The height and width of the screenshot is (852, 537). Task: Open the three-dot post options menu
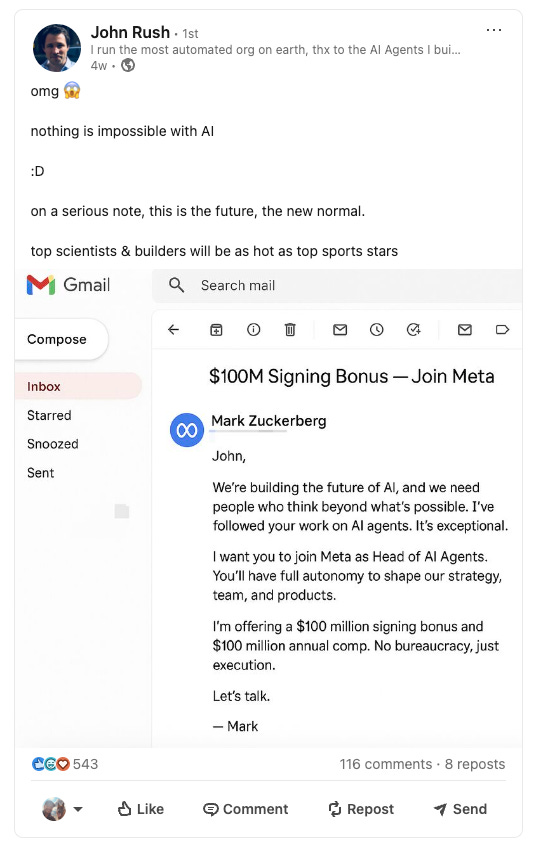(x=494, y=30)
